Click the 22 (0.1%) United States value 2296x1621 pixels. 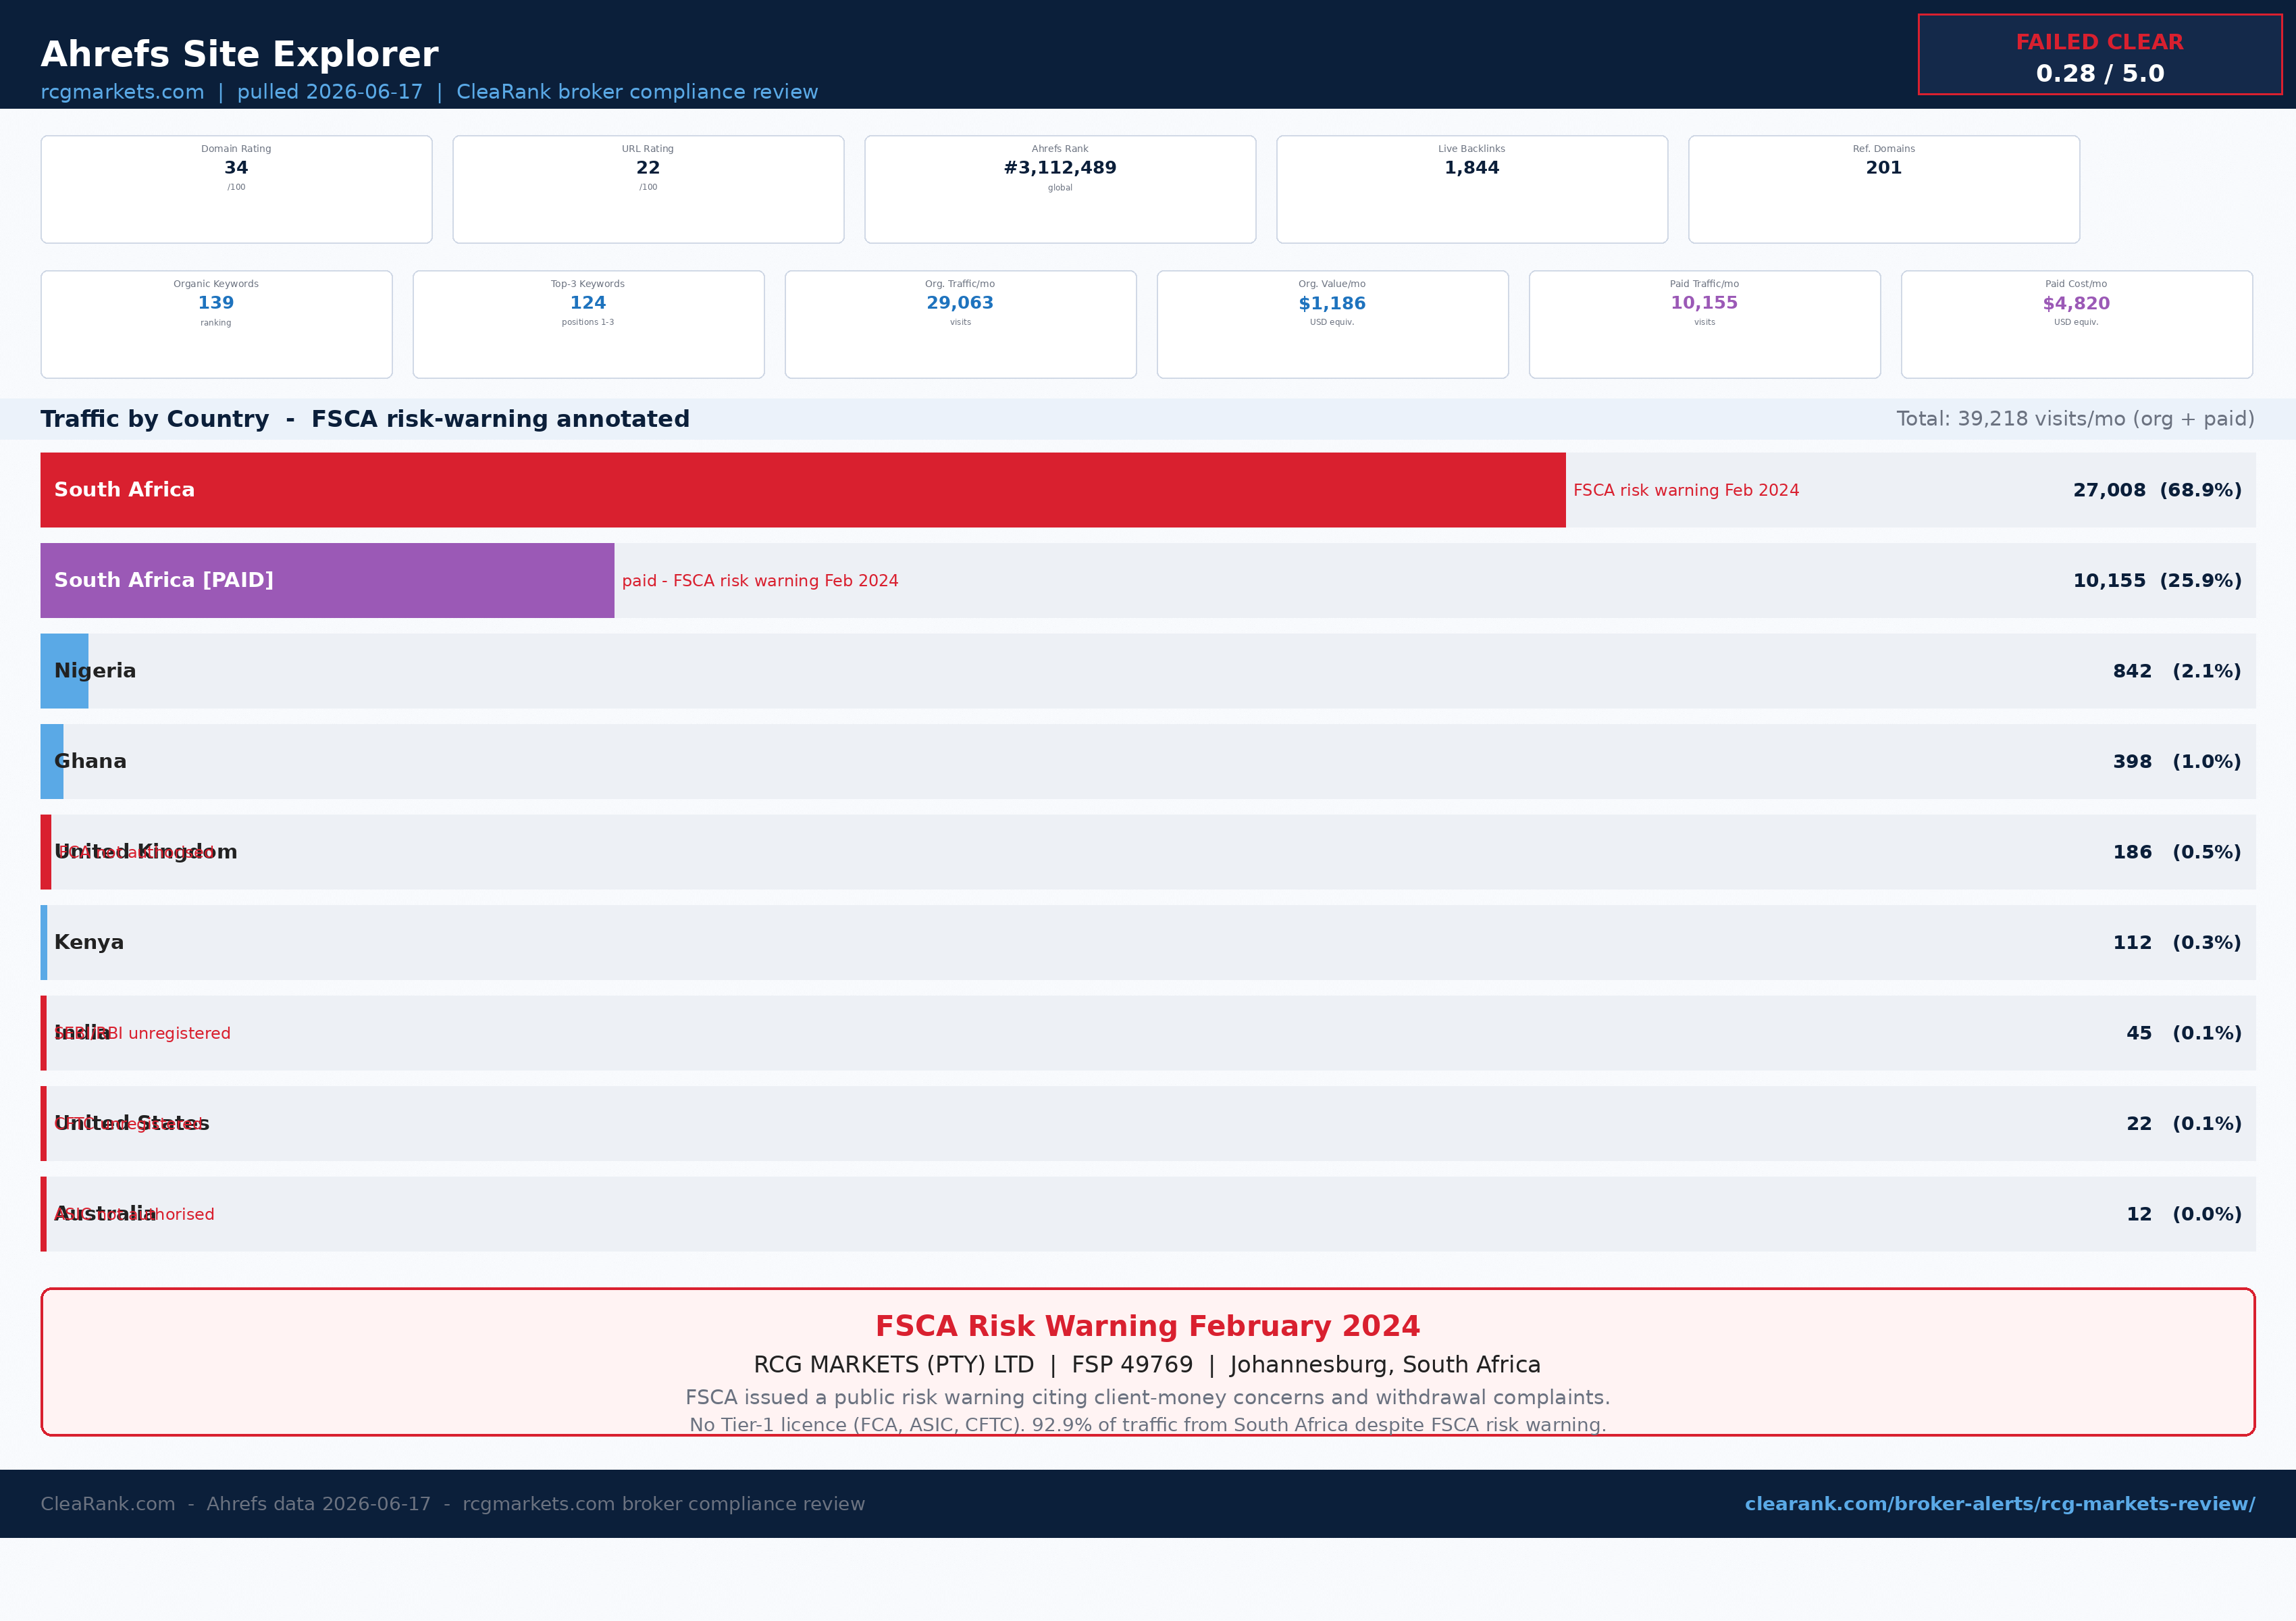point(2184,1124)
